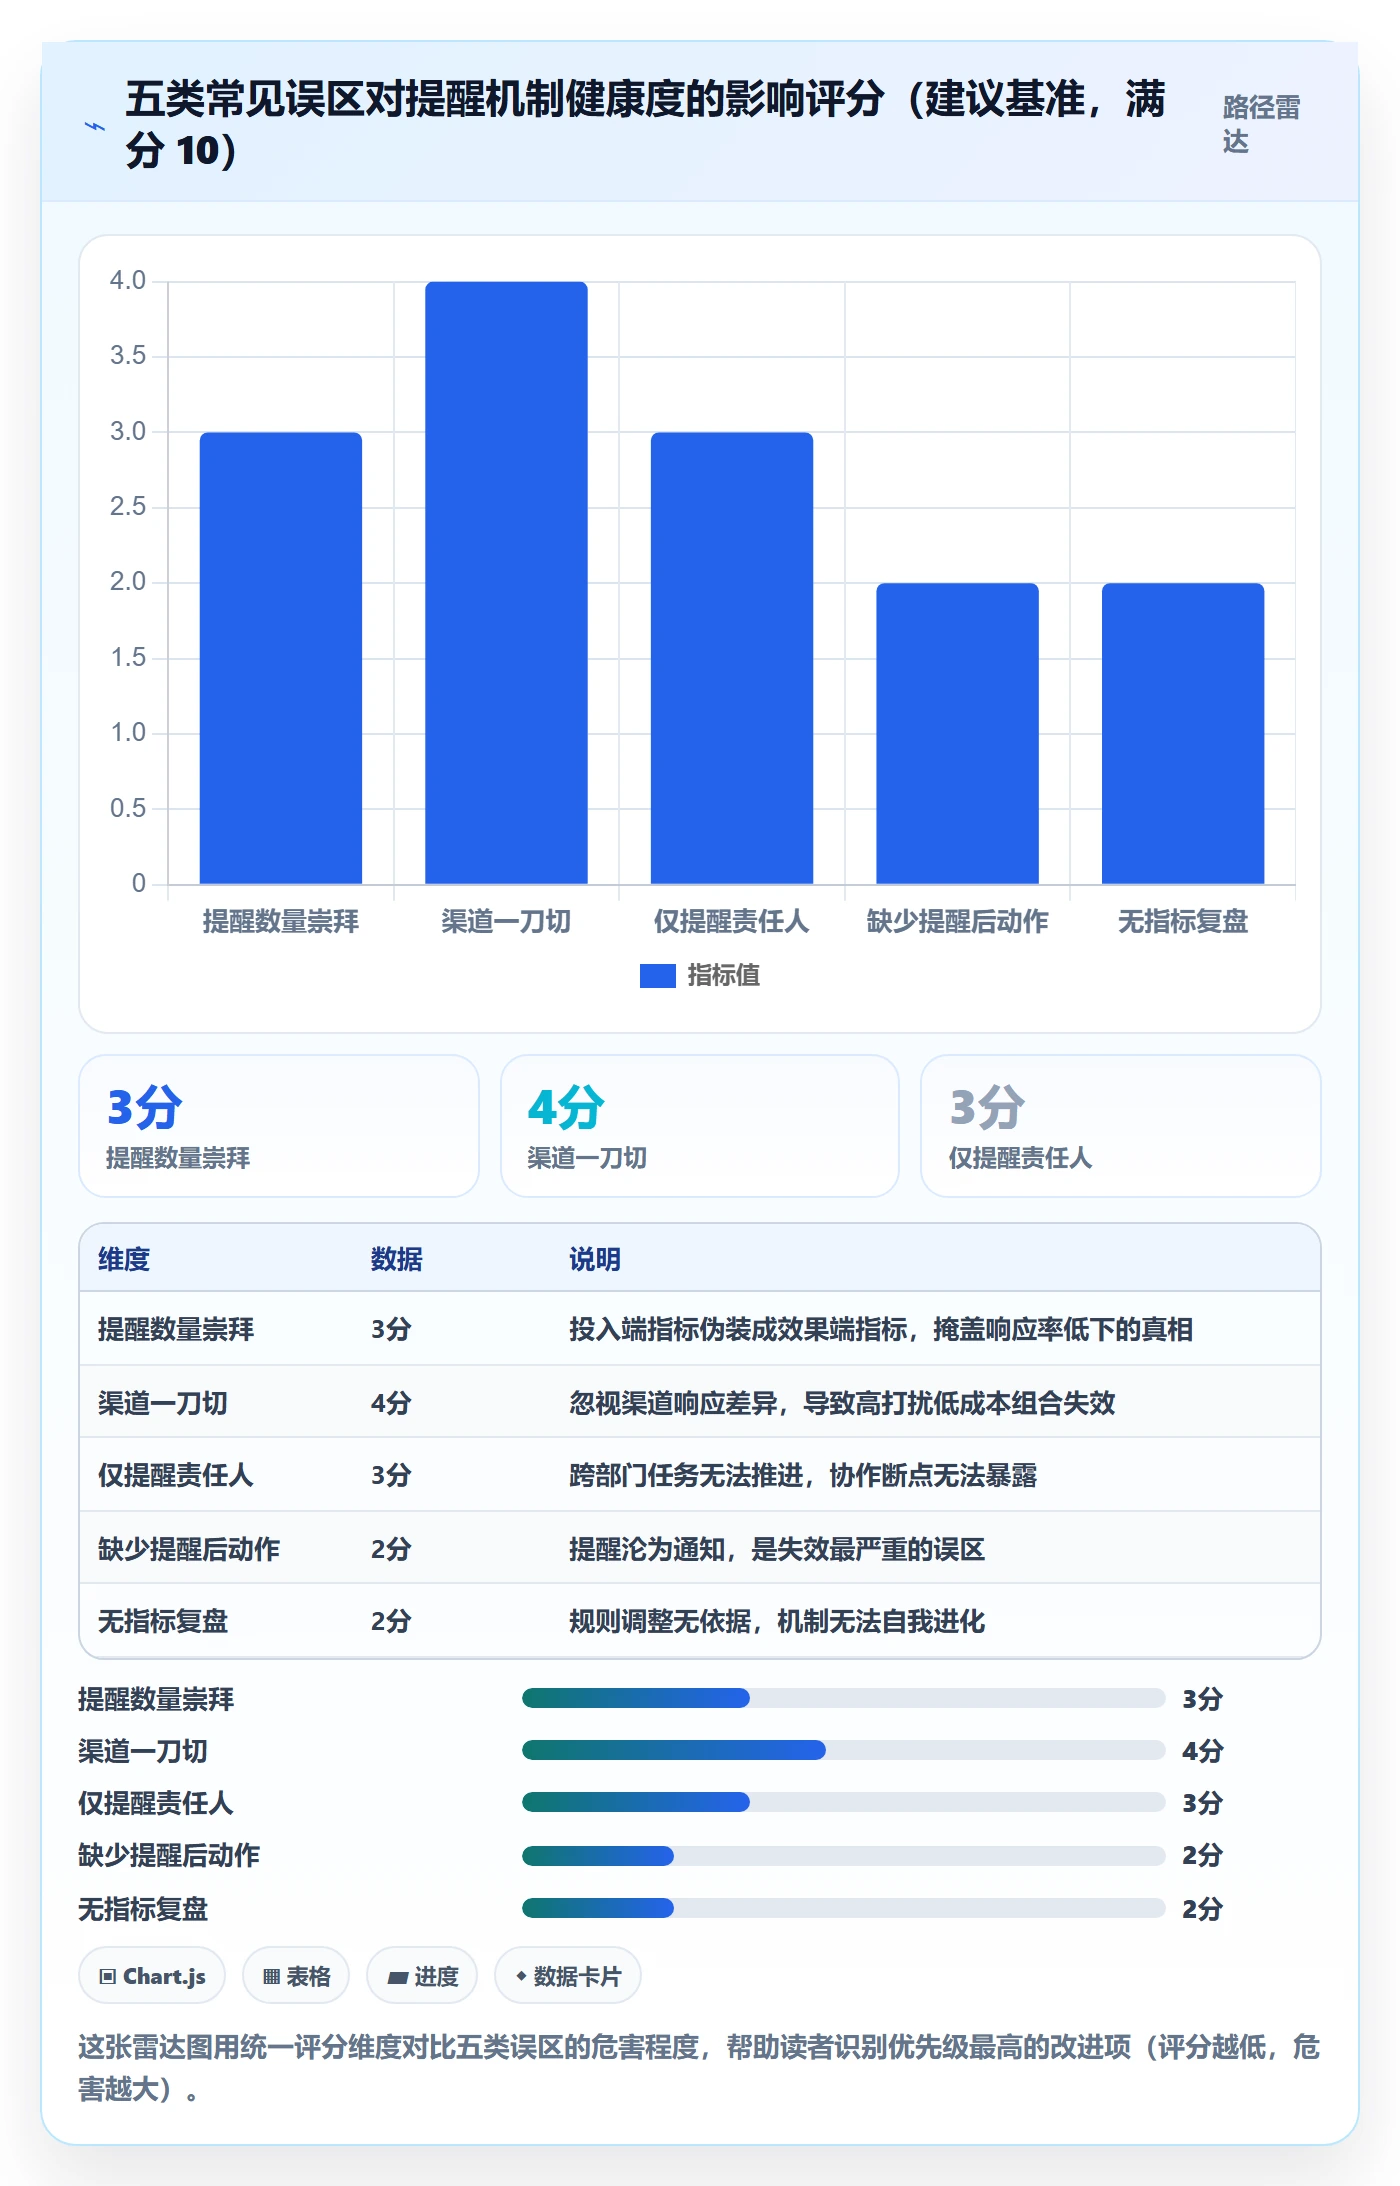Click the 渠道一刀切 bar in the chart
The image size is (1400, 2186).
pyautogui.click(x=506, y=583)
